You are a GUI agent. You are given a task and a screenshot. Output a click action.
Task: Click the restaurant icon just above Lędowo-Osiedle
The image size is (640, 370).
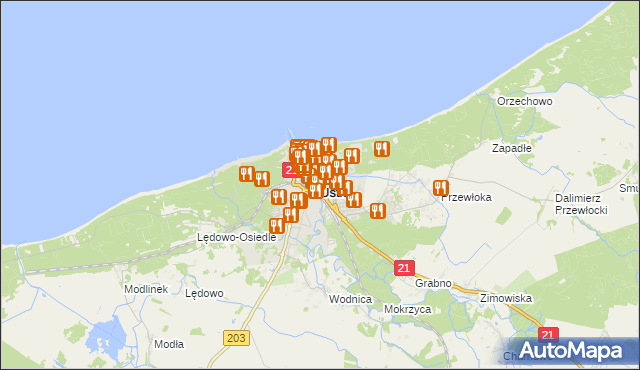click(277, 226)
